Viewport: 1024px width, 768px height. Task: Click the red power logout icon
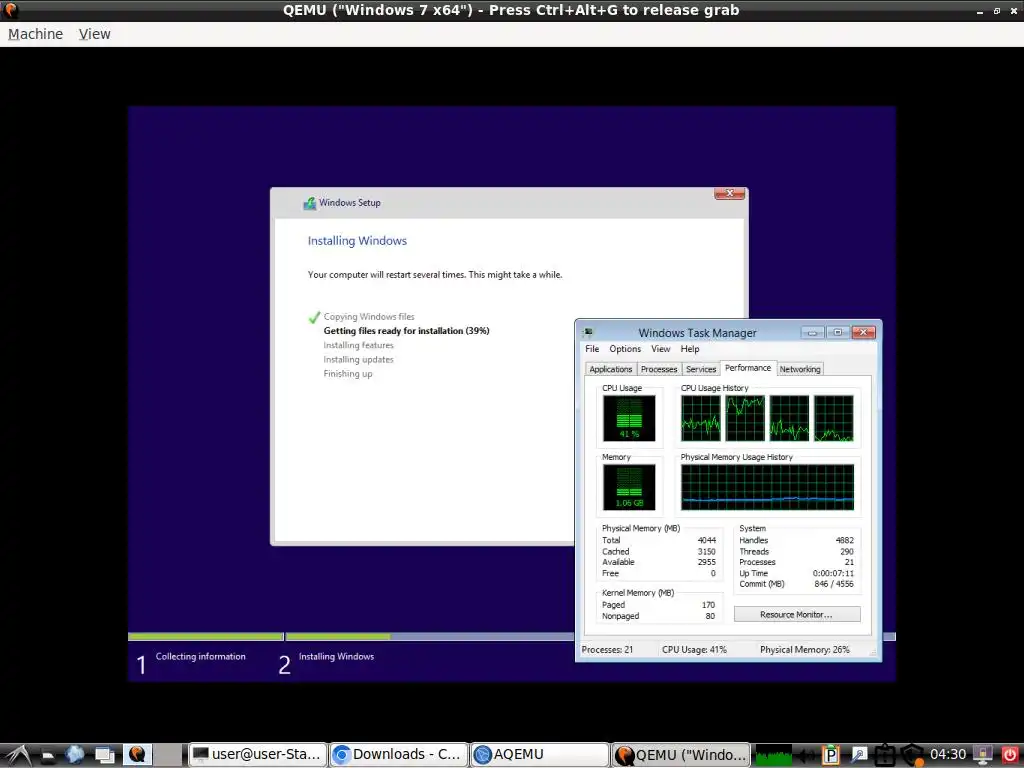pyautogui.click(x=1010, y=756)
